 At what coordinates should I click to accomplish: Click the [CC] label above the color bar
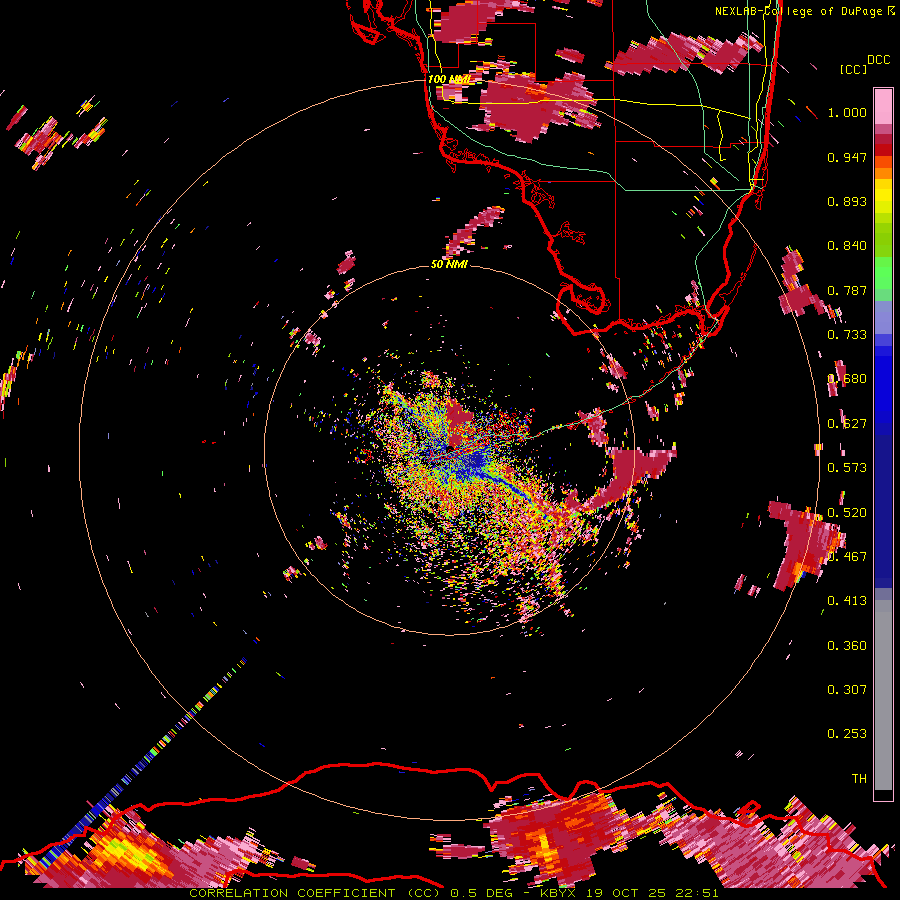853,69
